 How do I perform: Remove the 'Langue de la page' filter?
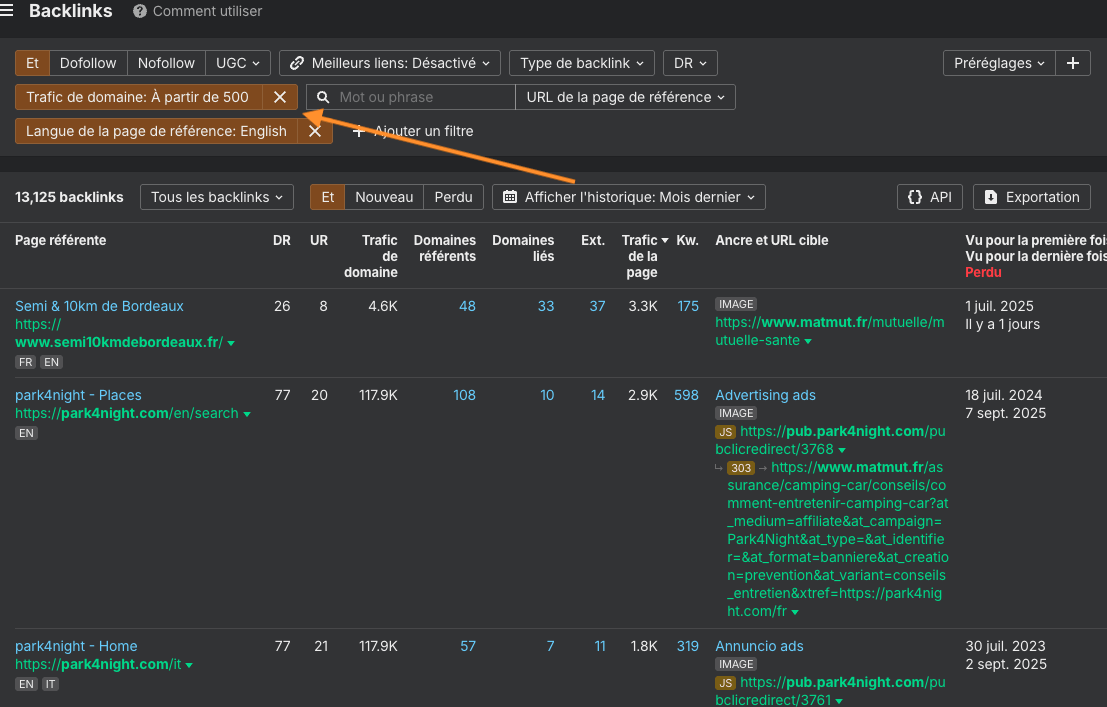(x=314, y=131)
